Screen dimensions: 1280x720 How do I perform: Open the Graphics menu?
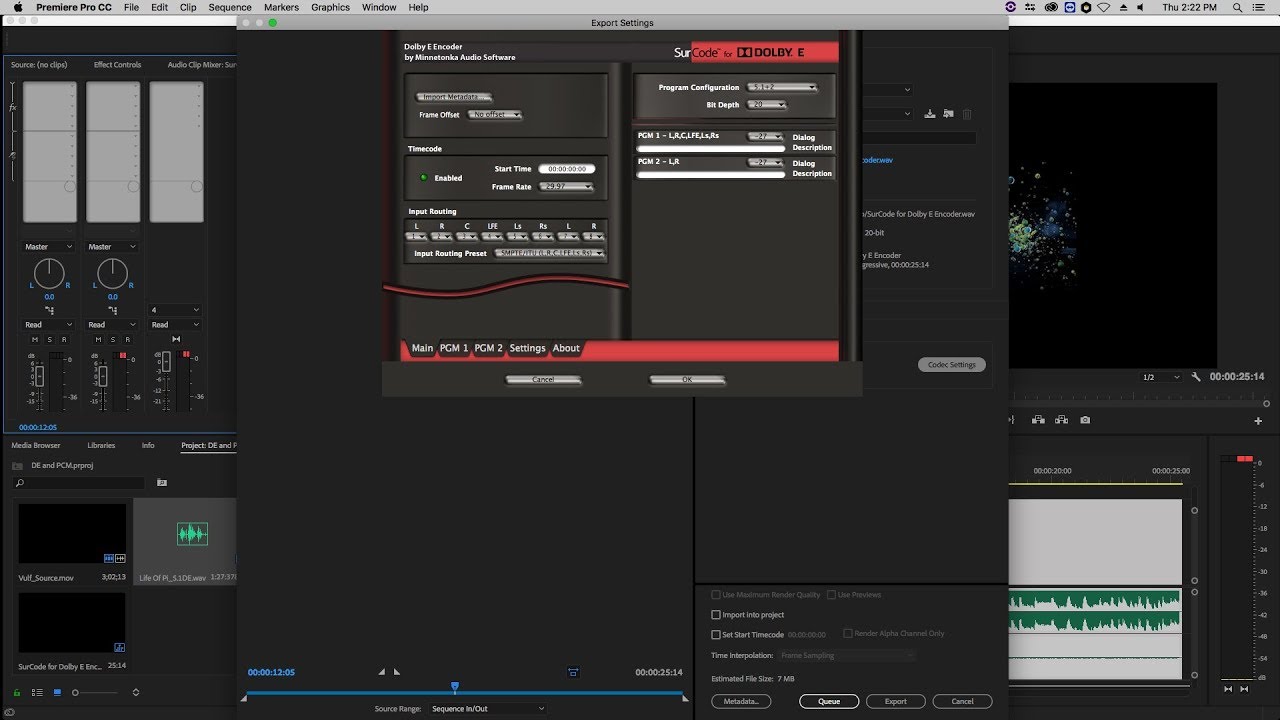tap(330, 7)
